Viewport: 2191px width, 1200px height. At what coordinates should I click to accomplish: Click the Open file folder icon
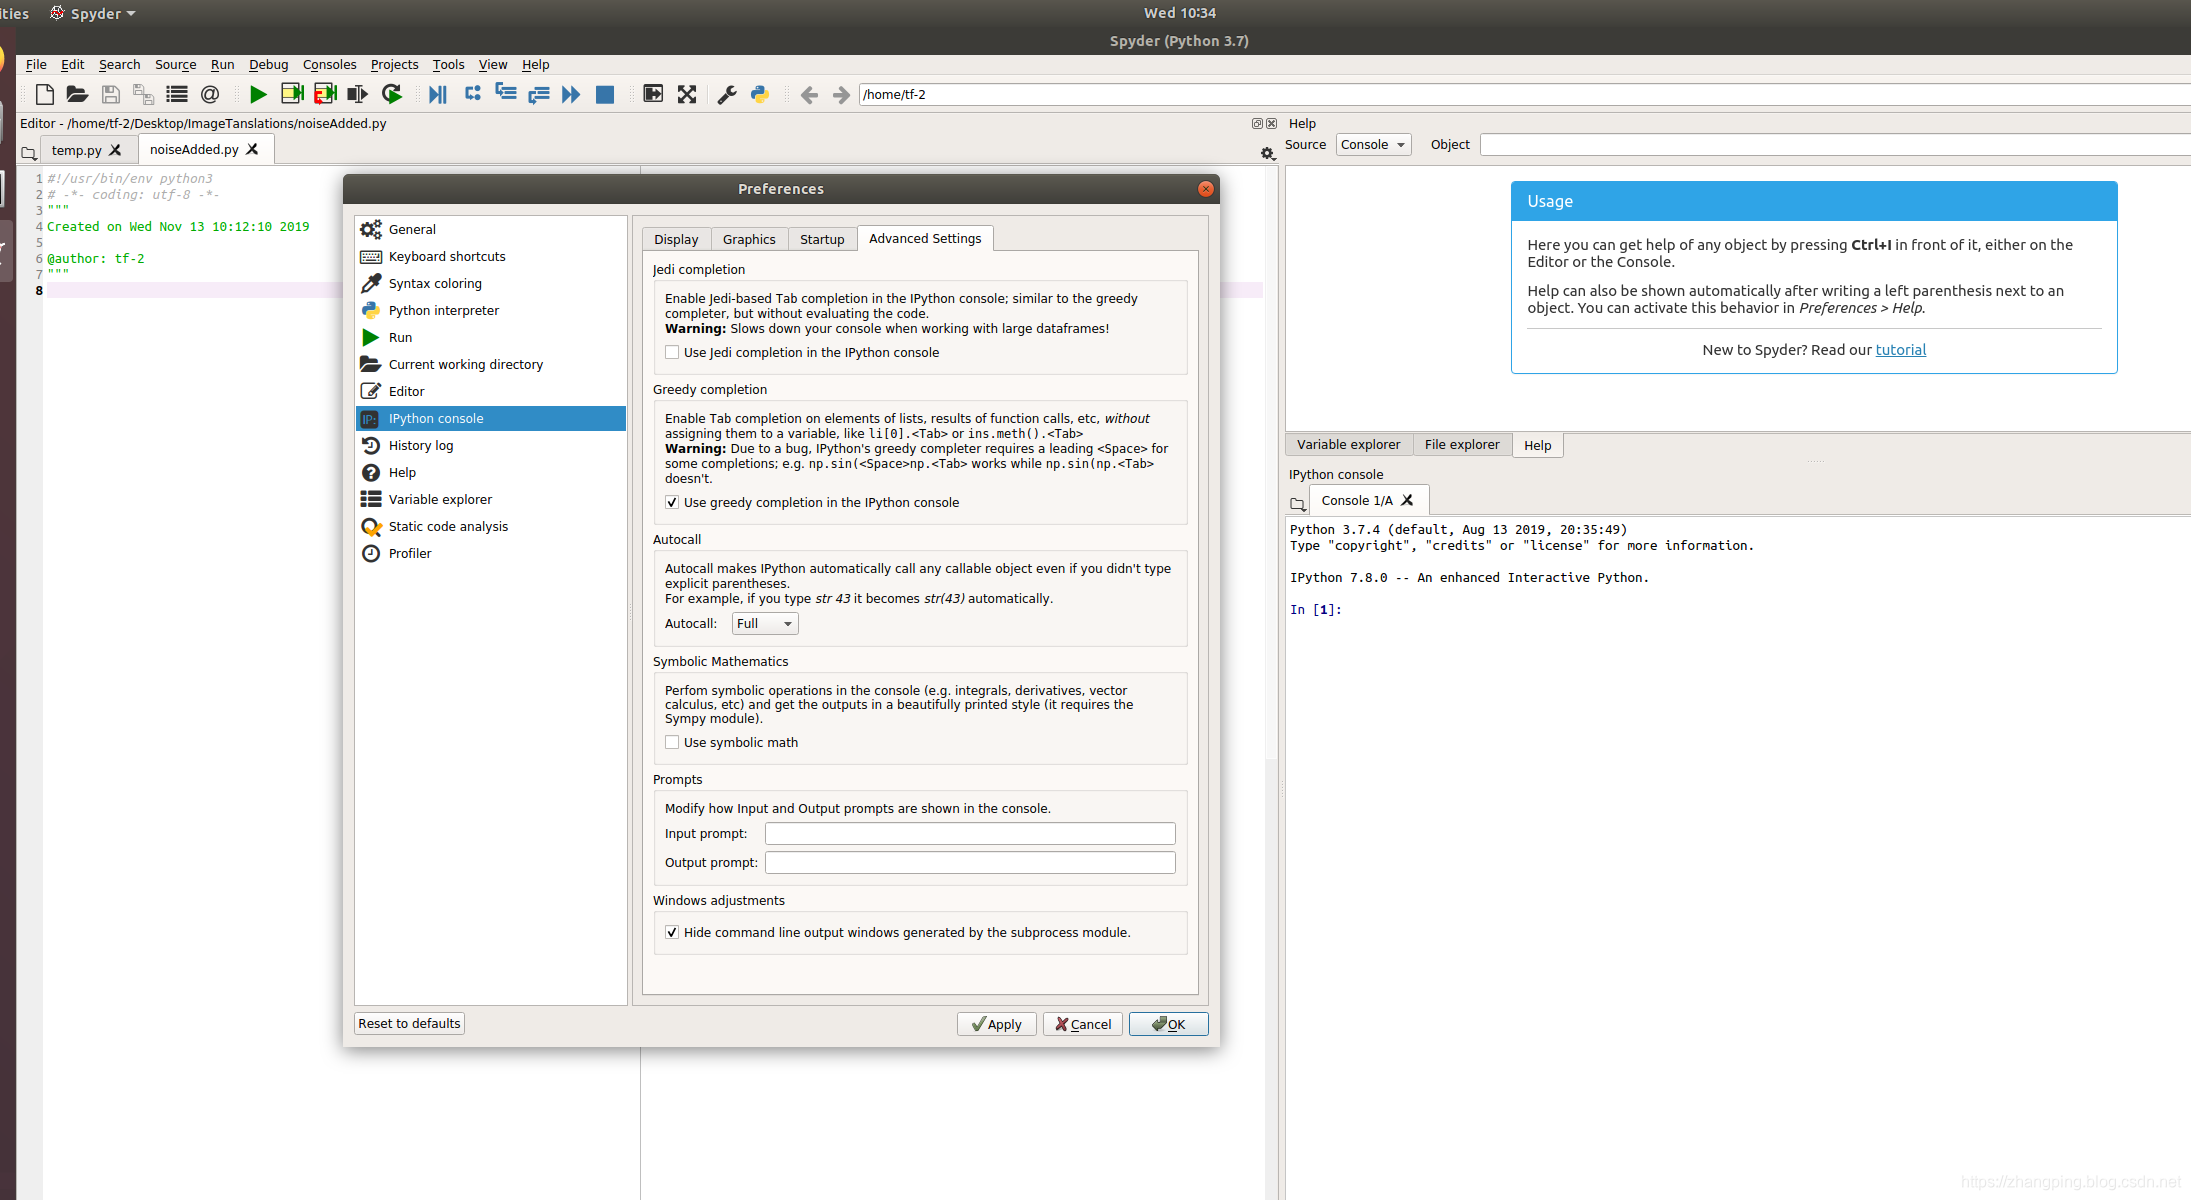point(77,94)
